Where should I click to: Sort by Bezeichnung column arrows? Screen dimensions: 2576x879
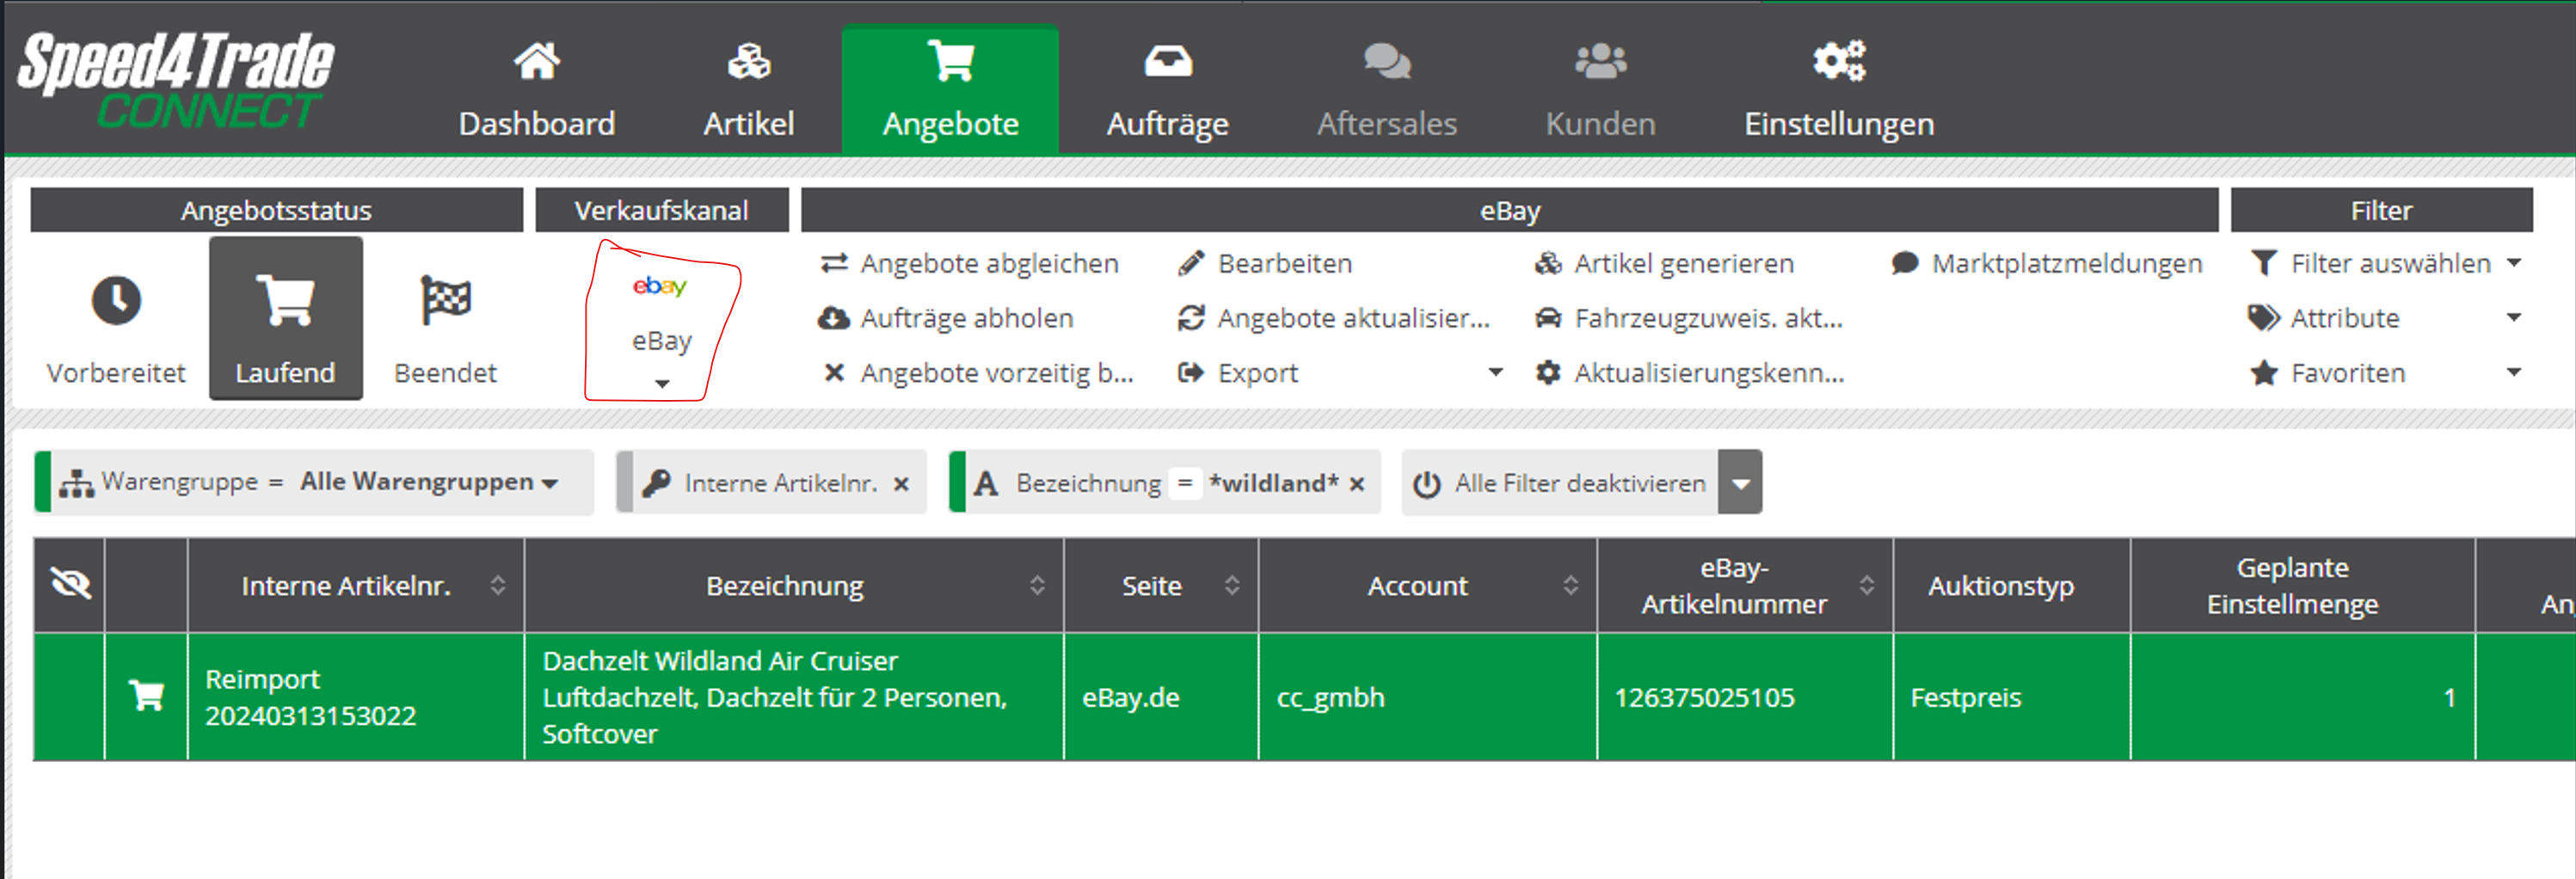pos(1037,585)
